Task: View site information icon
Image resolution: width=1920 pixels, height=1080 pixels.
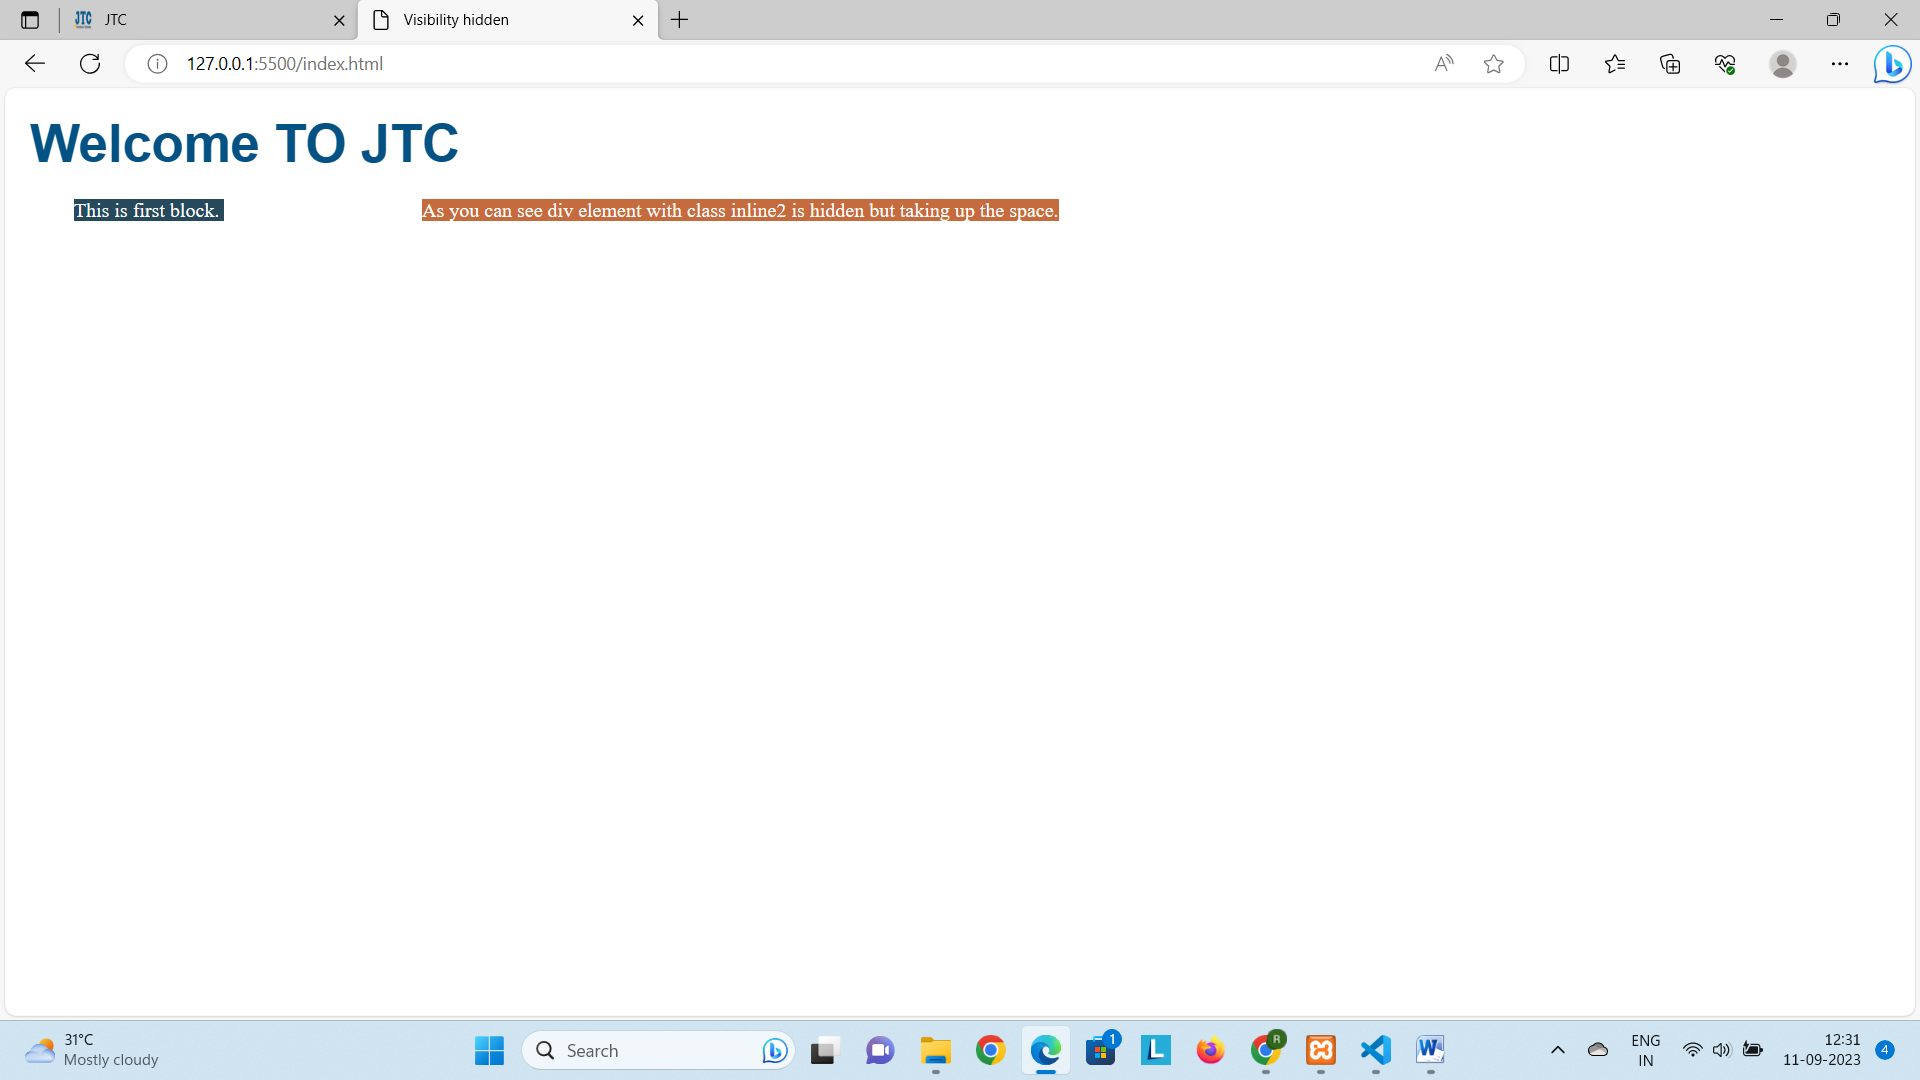Action: [157, 64]
